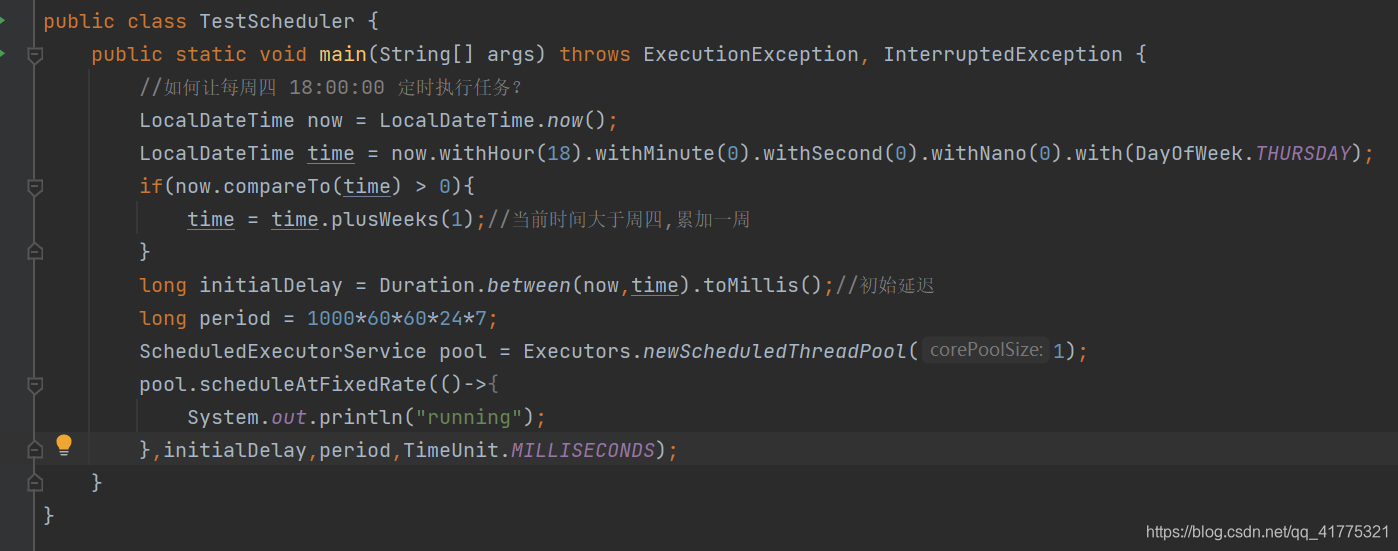Click fold end marker at main method closing brace
The image size is (1398, 551).
[x=35, y=483]
